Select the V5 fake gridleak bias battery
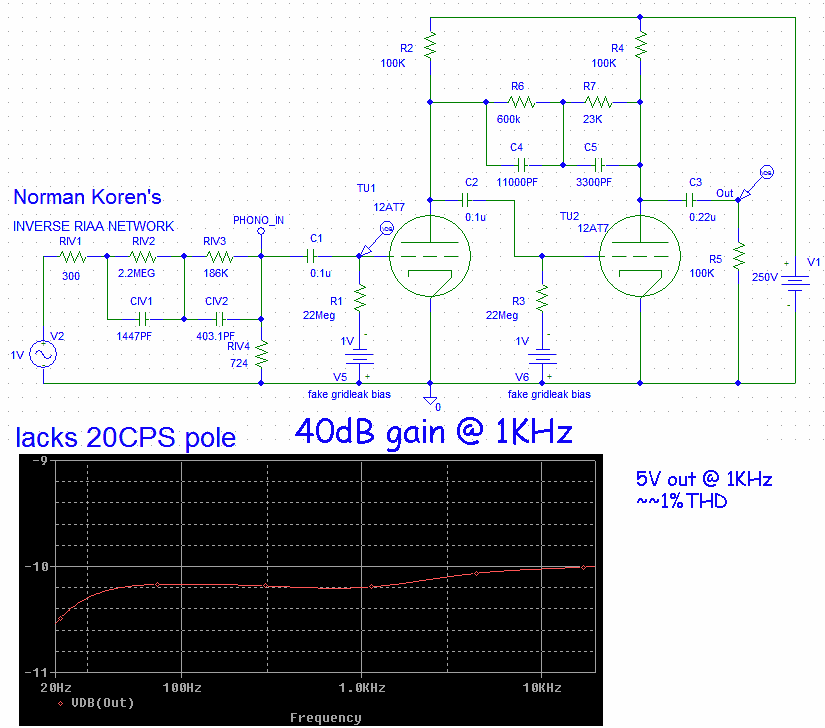The image size is (825, 728). coord(359,358)
